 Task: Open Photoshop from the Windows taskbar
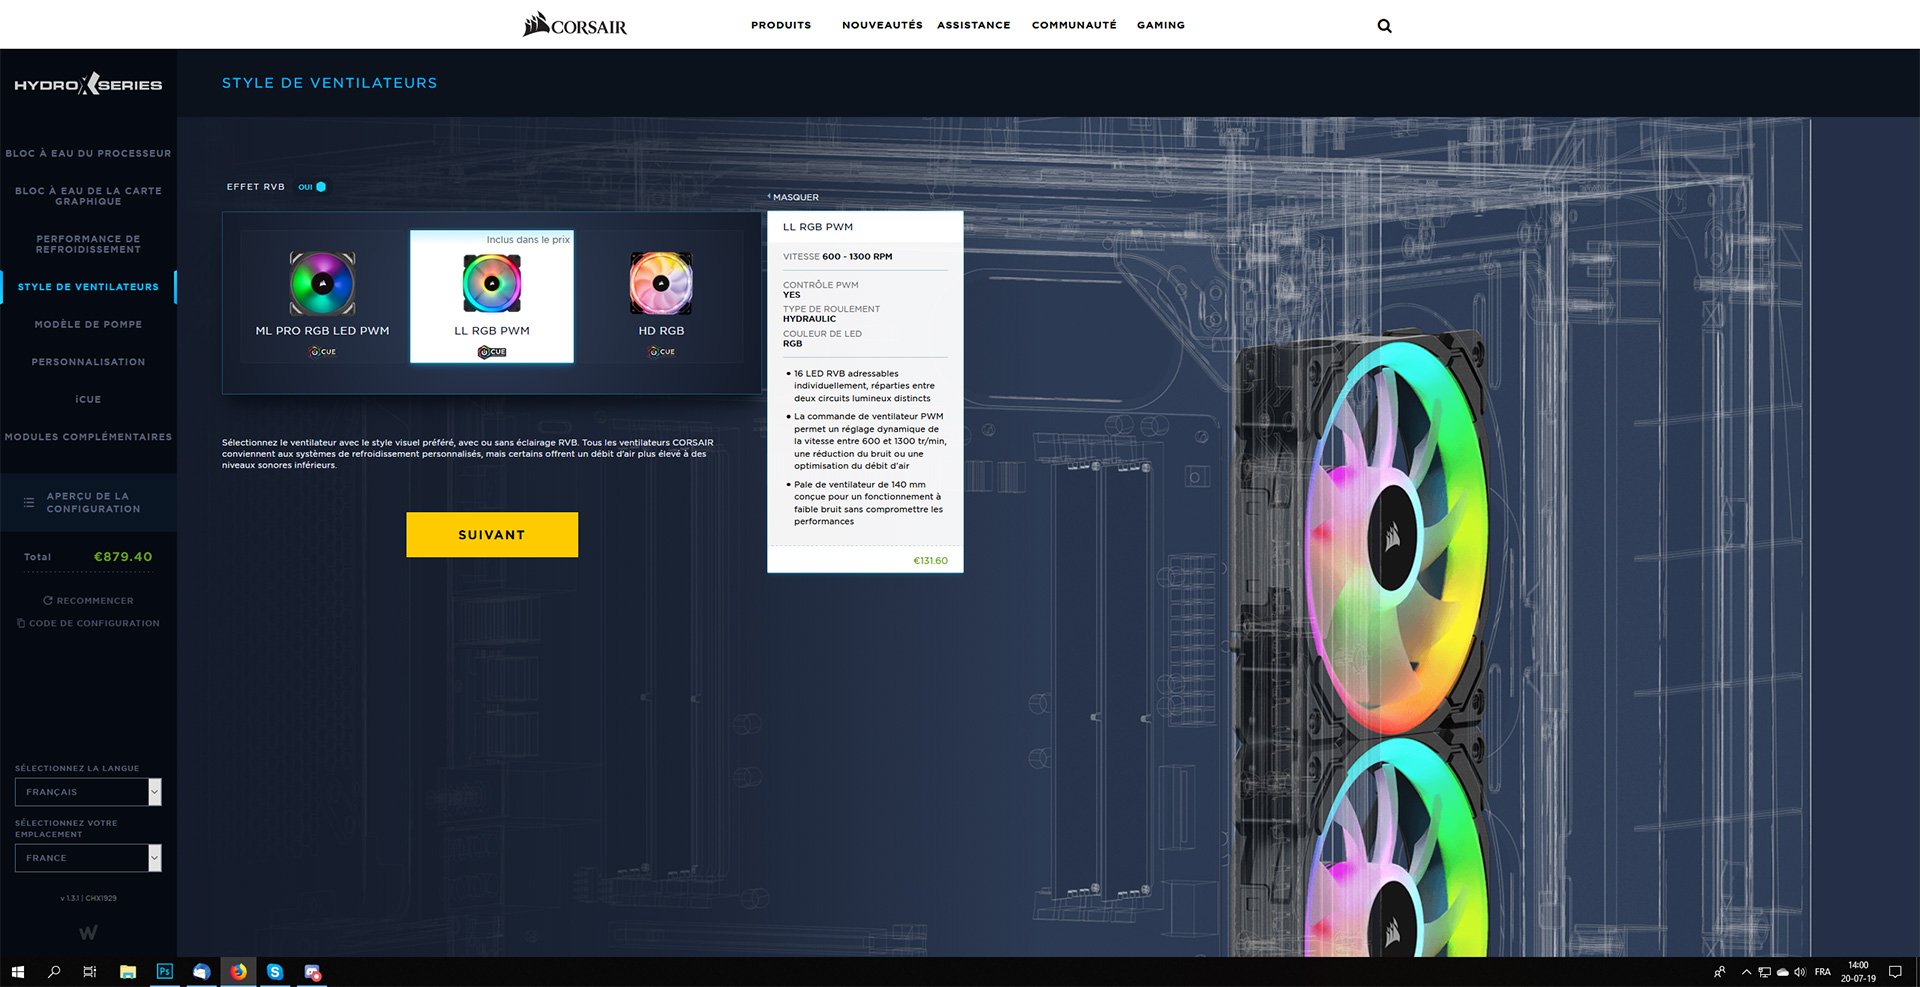pyautogui.click(x=165, y=972)
